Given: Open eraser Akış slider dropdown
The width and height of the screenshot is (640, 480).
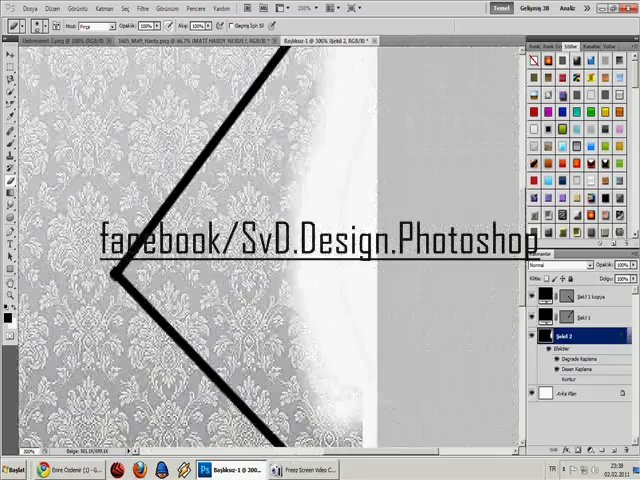Looking at the screenshot, I should (209, 26).
